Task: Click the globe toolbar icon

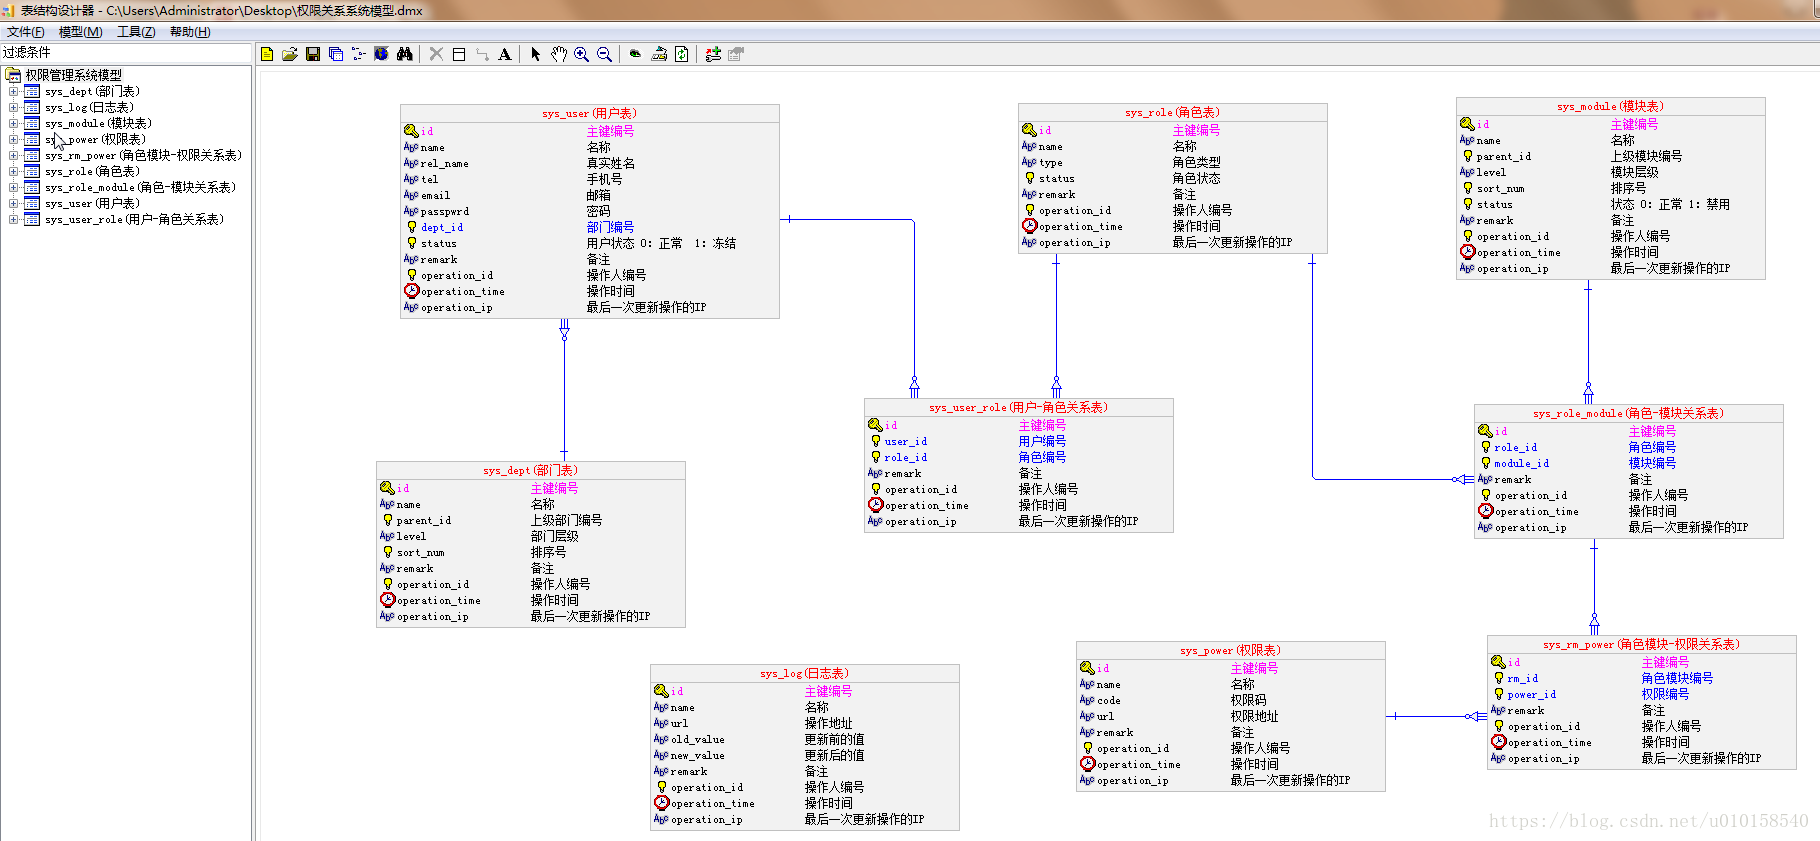Action: (x=381, y=54)
